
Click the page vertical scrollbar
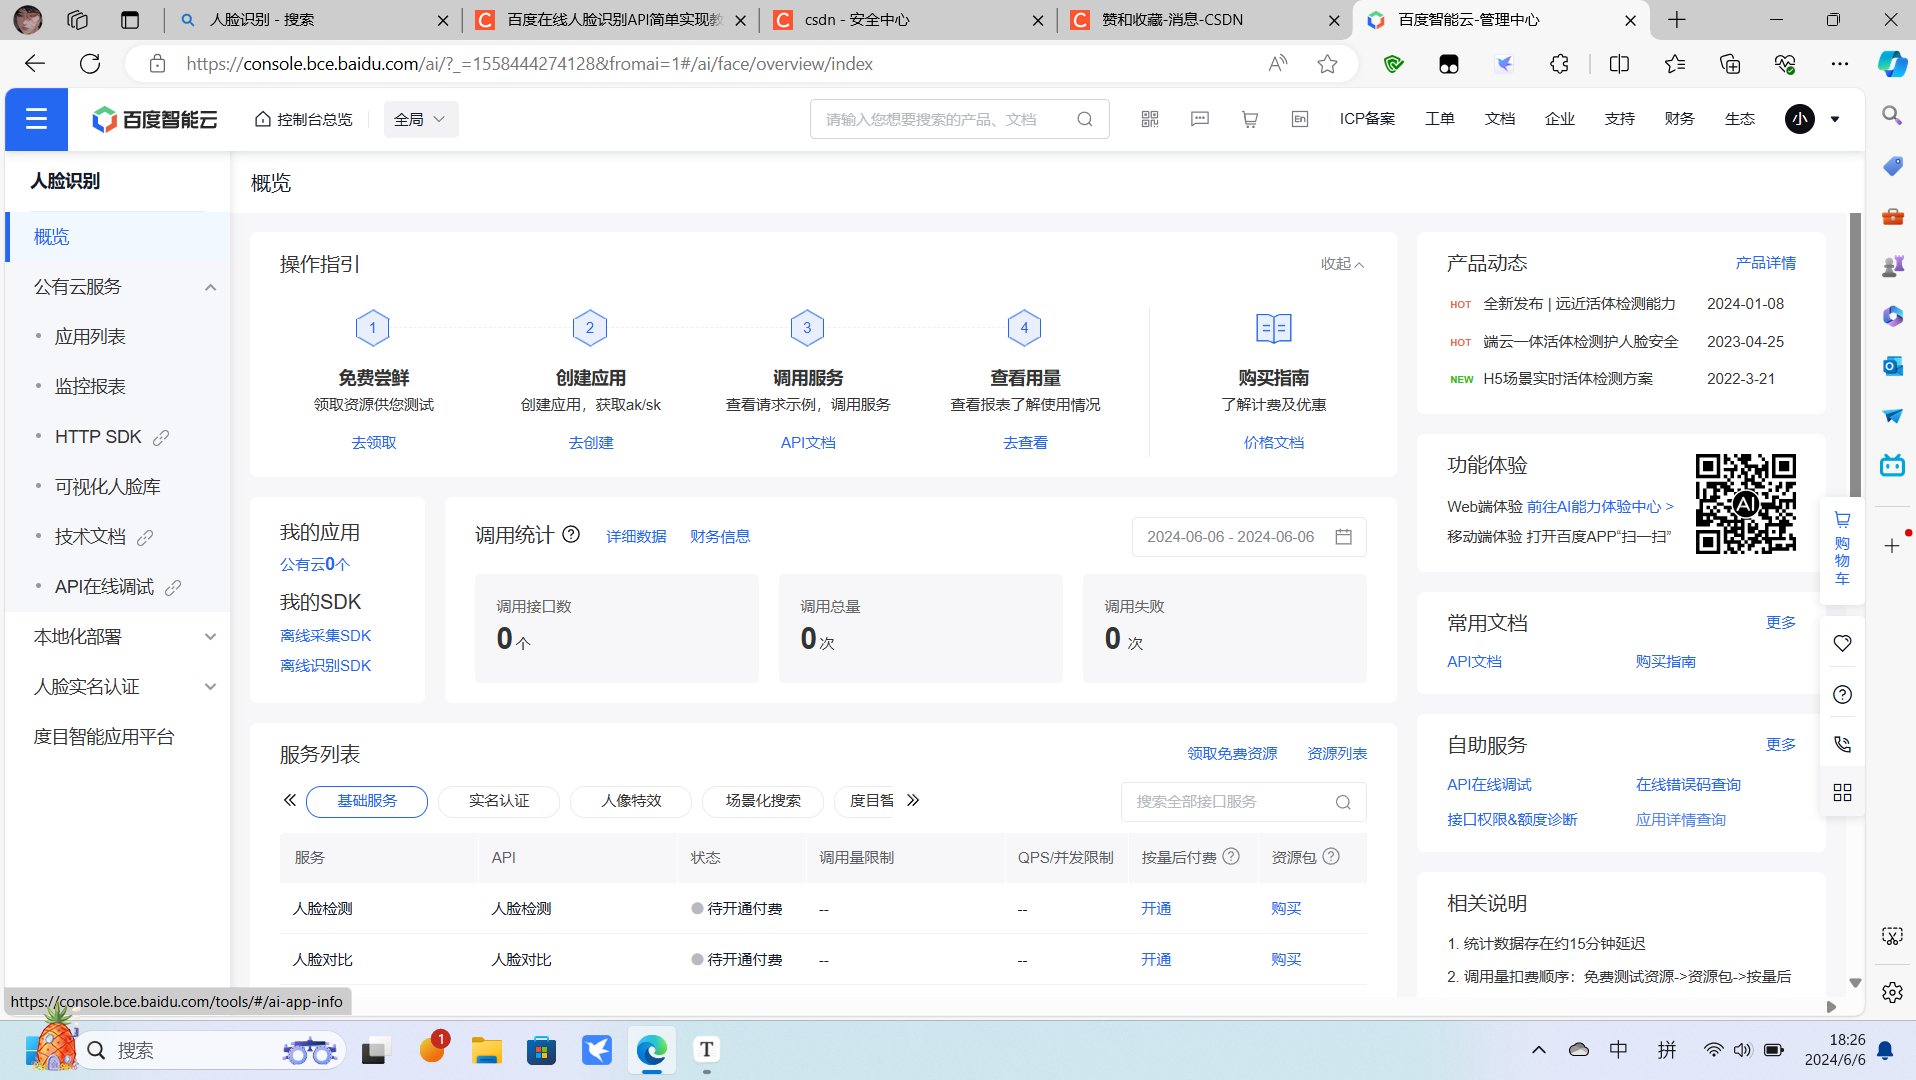[x=1855, y=355]
